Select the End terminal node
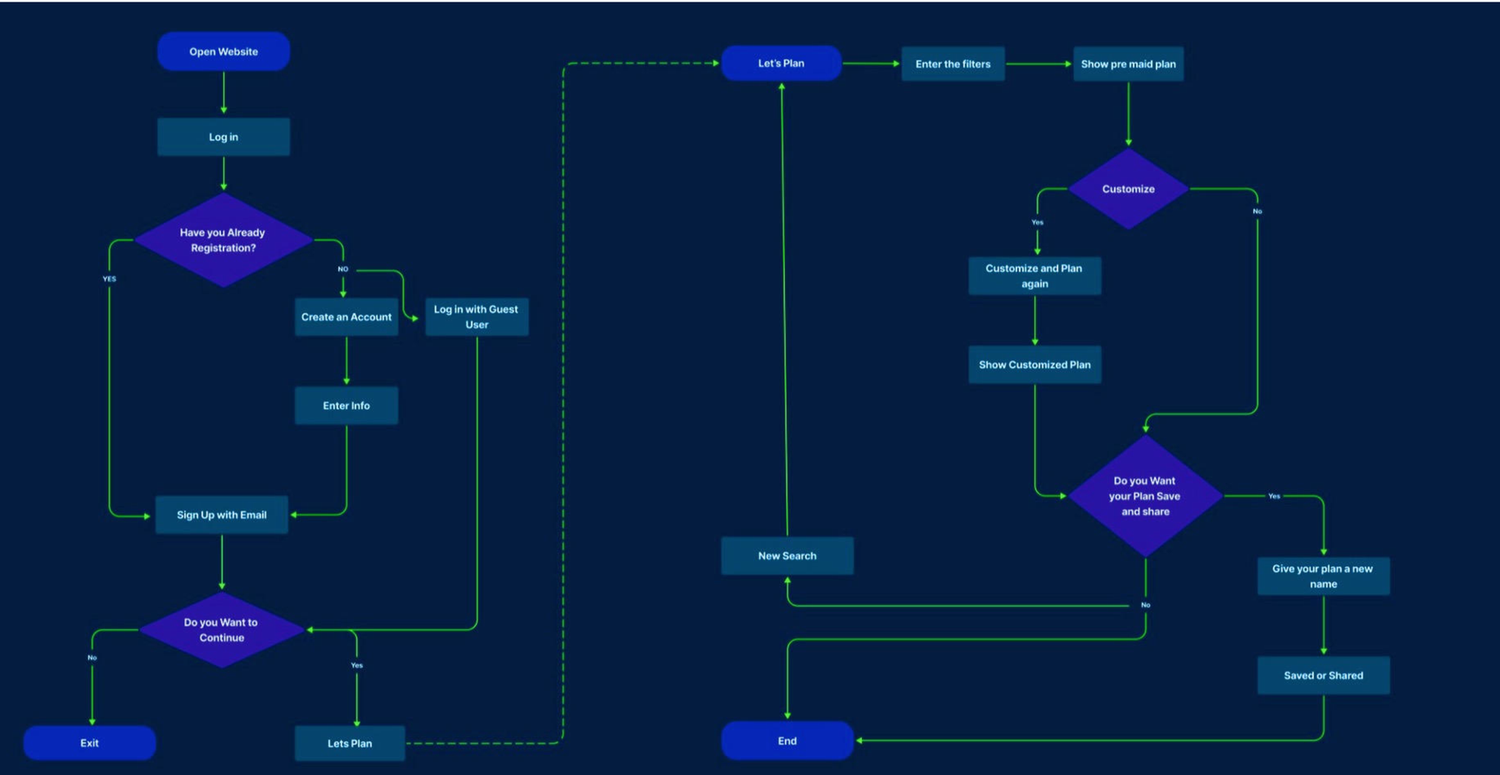The width and height of the screenshot is (1500, 775). (x=787, y=741)
